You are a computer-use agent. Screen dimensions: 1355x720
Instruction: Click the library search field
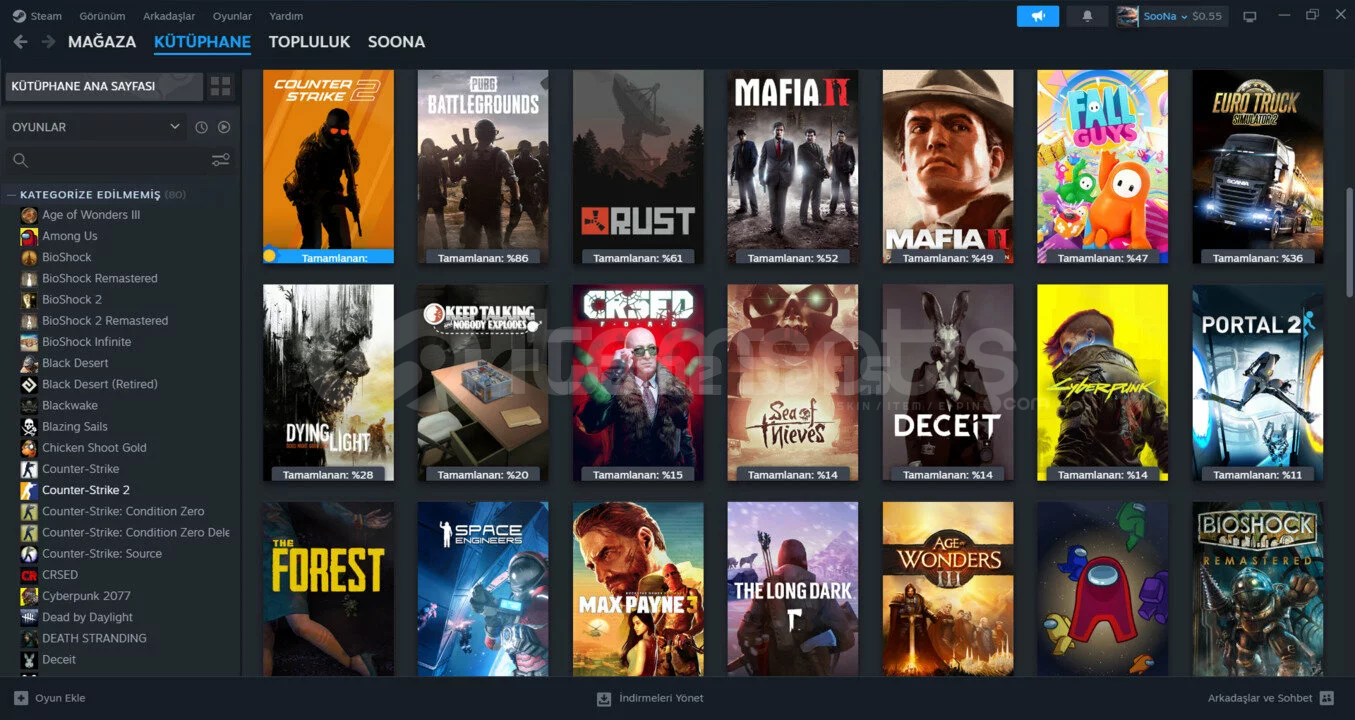coord(106,160)
